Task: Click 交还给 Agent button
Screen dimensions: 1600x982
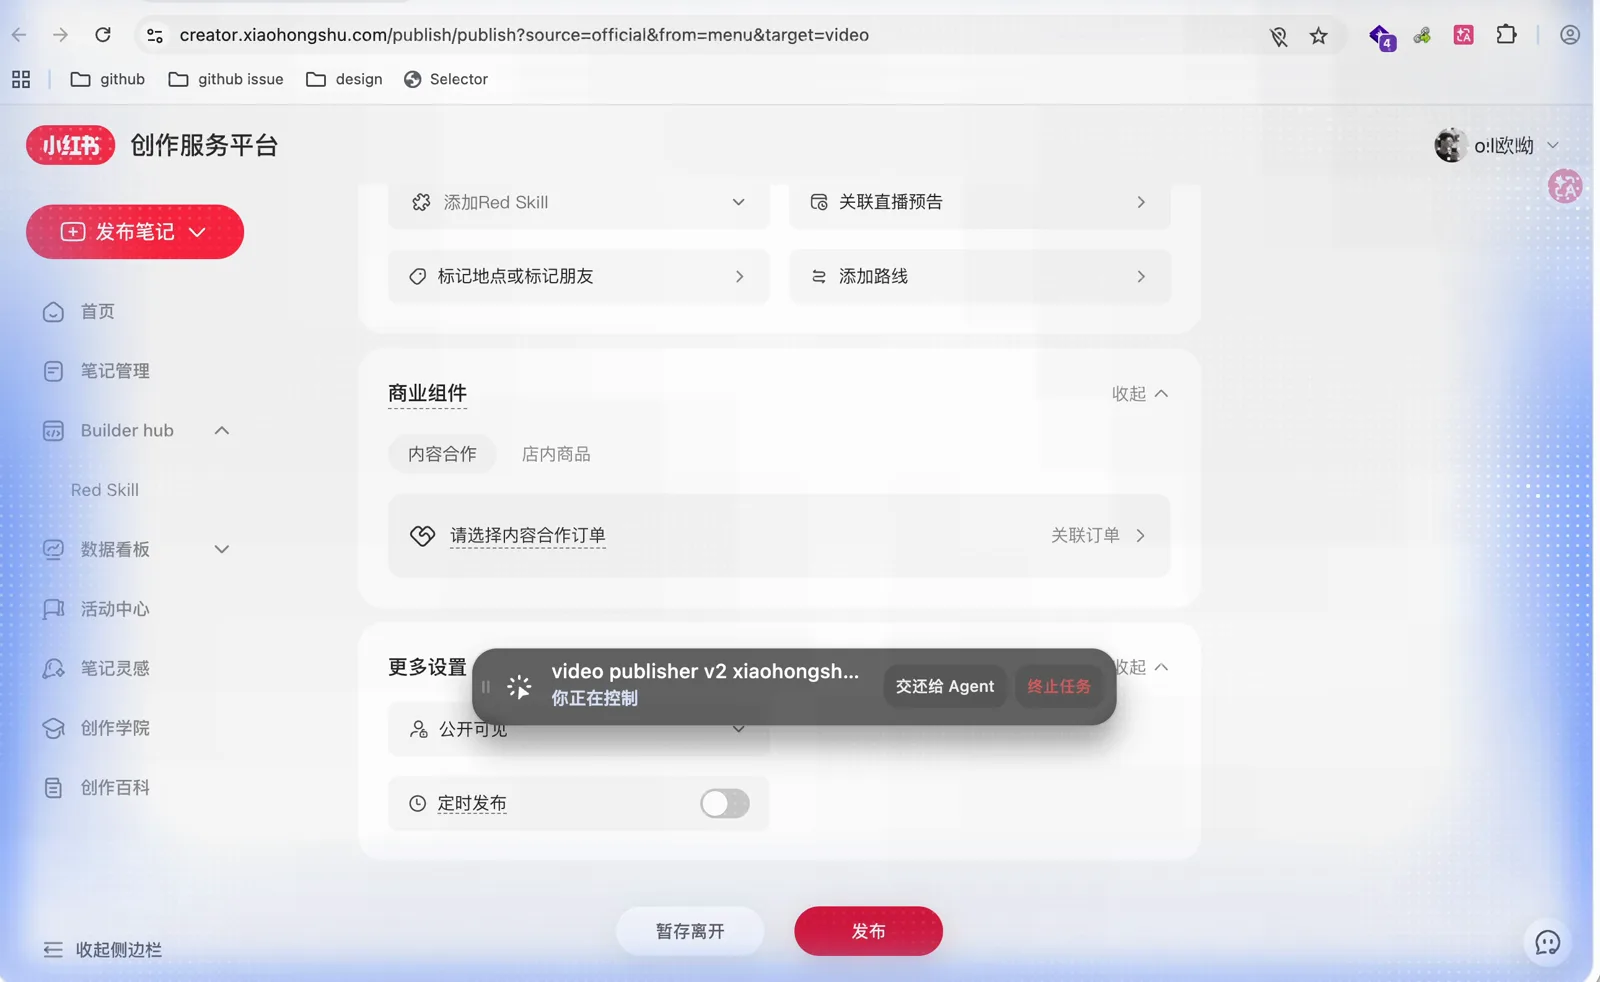Action: click(x=945, y=687)
